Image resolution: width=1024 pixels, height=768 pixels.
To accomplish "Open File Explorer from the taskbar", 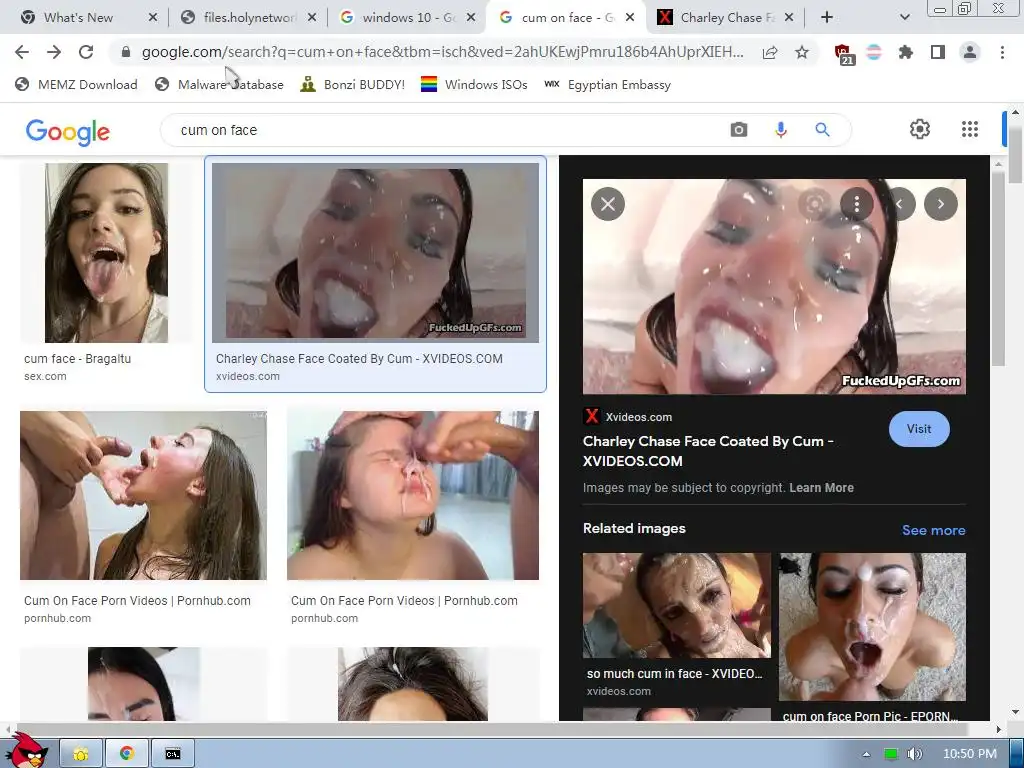I will tap(81, 754).
